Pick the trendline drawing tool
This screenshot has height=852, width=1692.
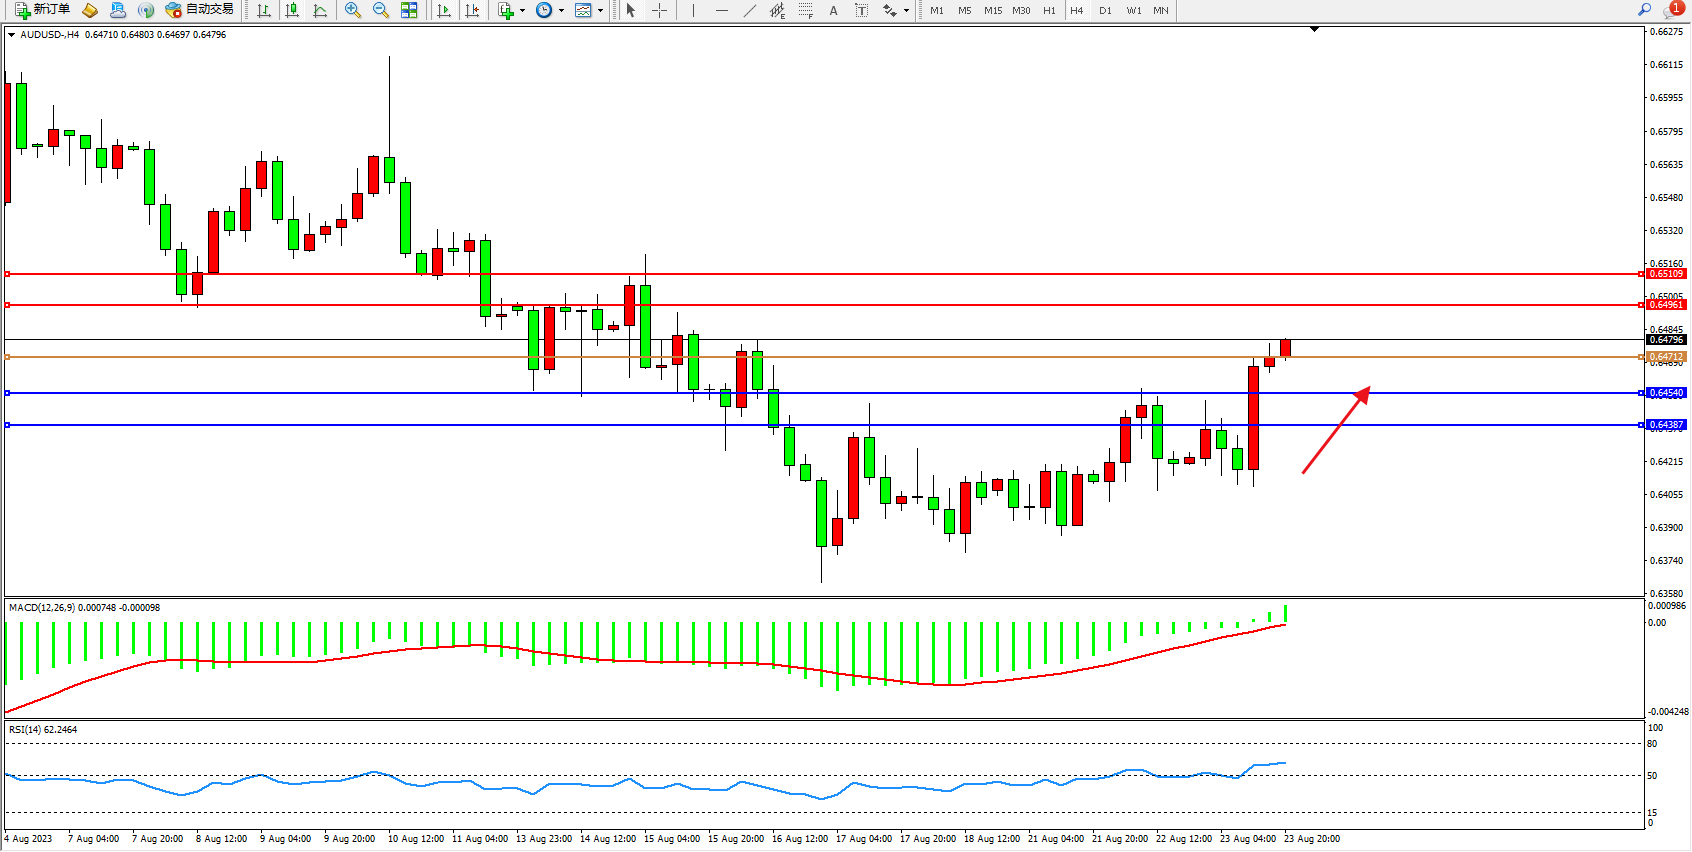(749, 10)
